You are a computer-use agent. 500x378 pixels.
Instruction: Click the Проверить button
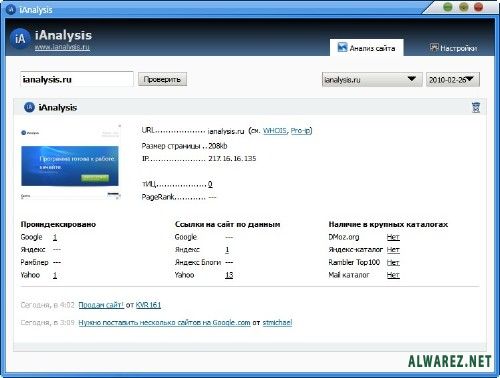tap(162, 79)
